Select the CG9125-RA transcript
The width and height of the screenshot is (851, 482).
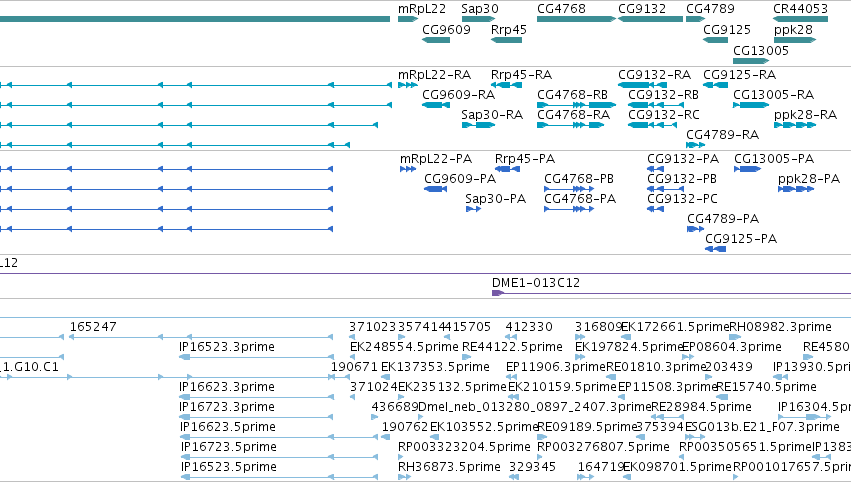[x=715, y=85]
